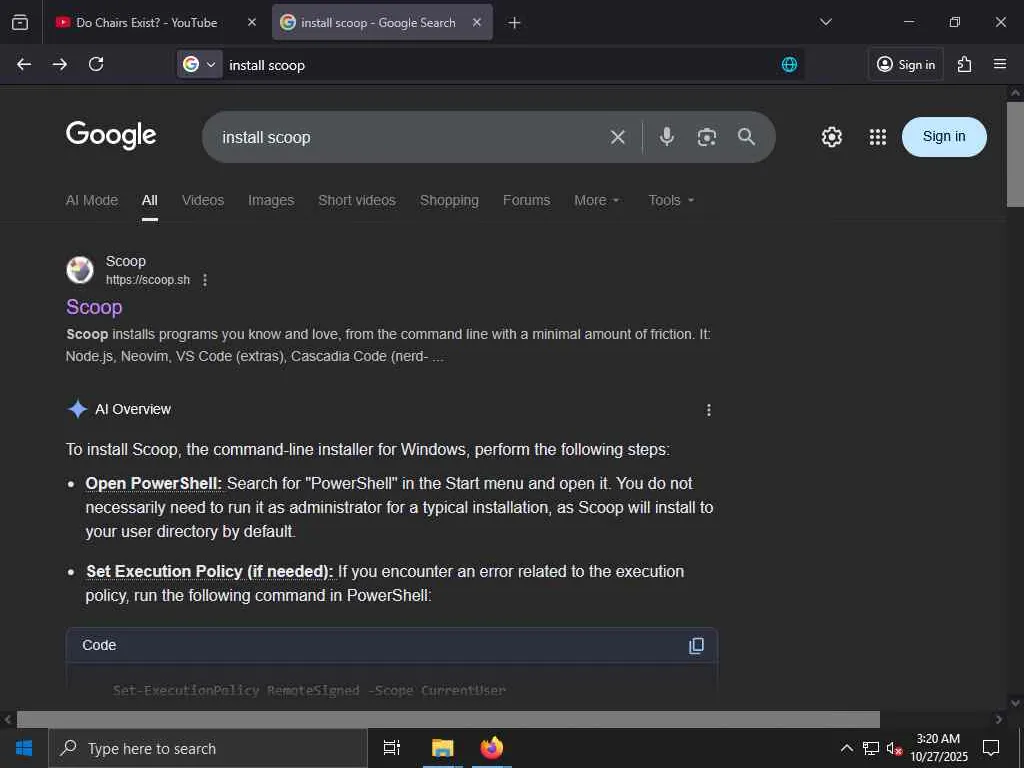This screenshot has height=768, width=1024.
Task: Click the Firefox toolbar Sign in button
Action: pyautogui.click(x=906, y=64)
